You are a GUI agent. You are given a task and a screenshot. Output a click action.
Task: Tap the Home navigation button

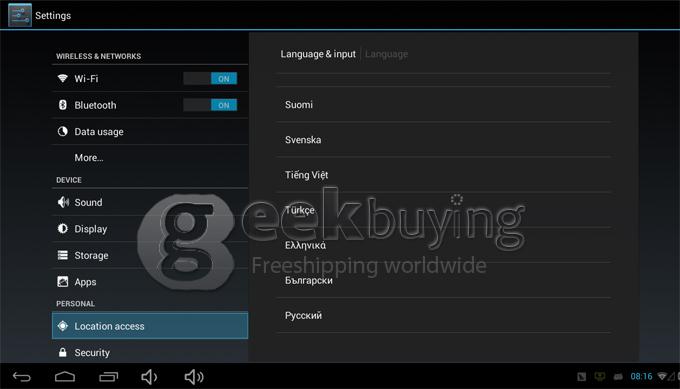pos(65,377)
